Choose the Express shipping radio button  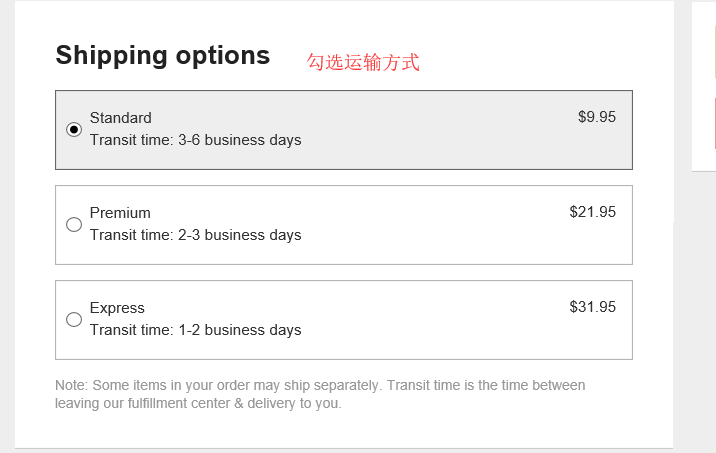click(74, 319)
